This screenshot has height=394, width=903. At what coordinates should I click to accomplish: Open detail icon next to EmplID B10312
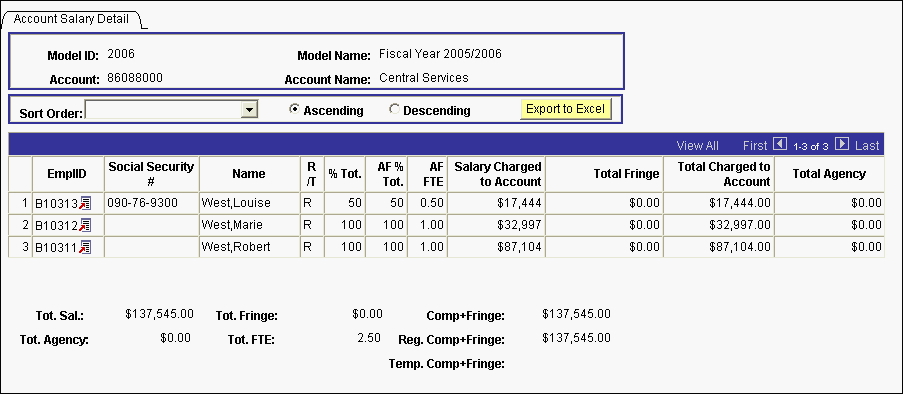point(85,225)
